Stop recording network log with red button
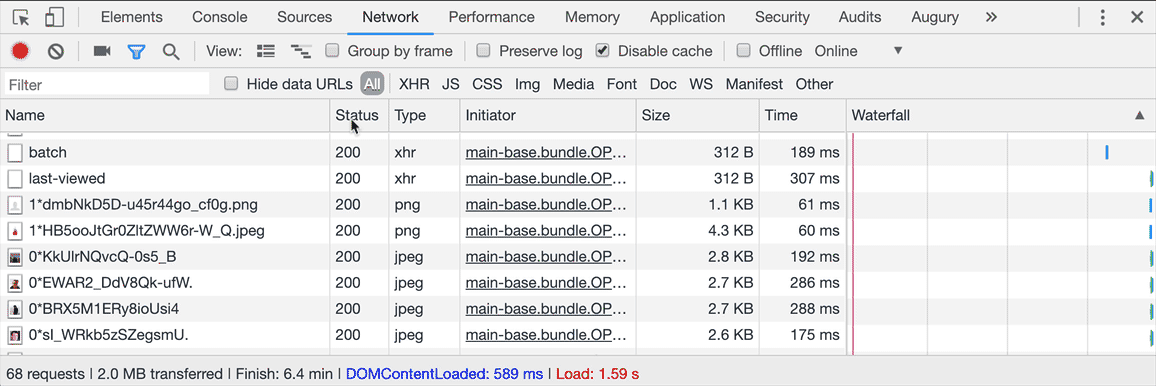Screen dimensions: 1156x386 pos(20,51)
